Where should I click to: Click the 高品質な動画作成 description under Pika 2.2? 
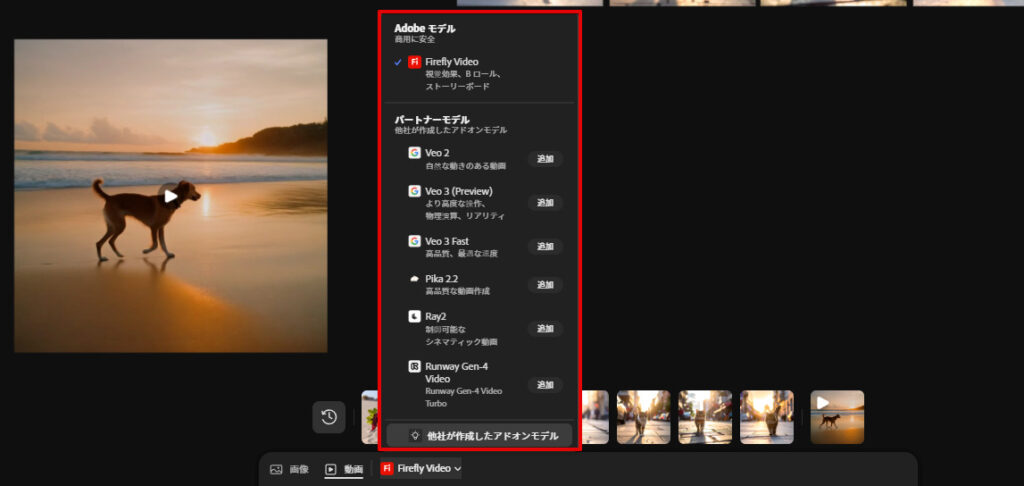(457, 291)
